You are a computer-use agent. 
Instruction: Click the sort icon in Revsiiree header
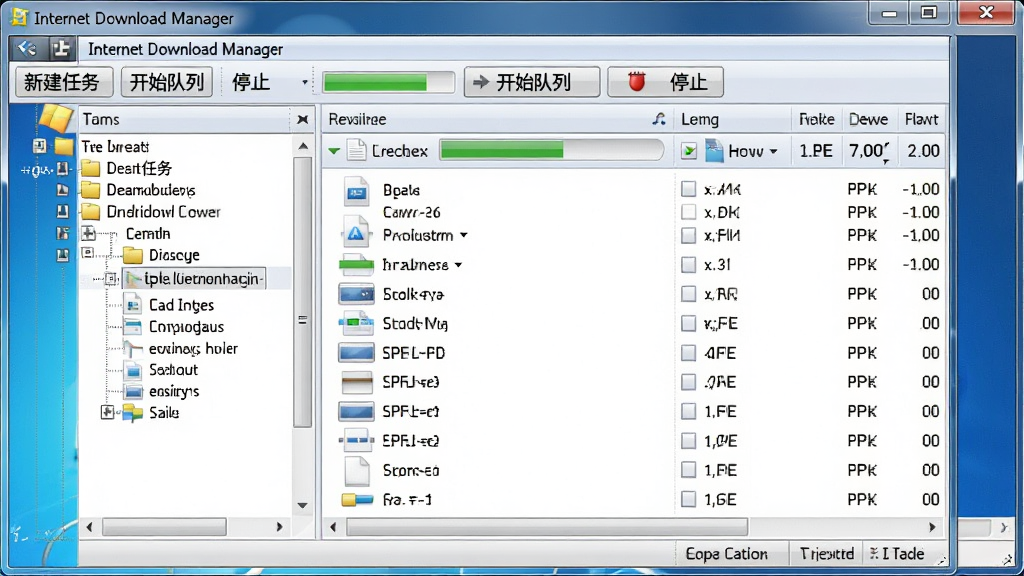[659, 119]
